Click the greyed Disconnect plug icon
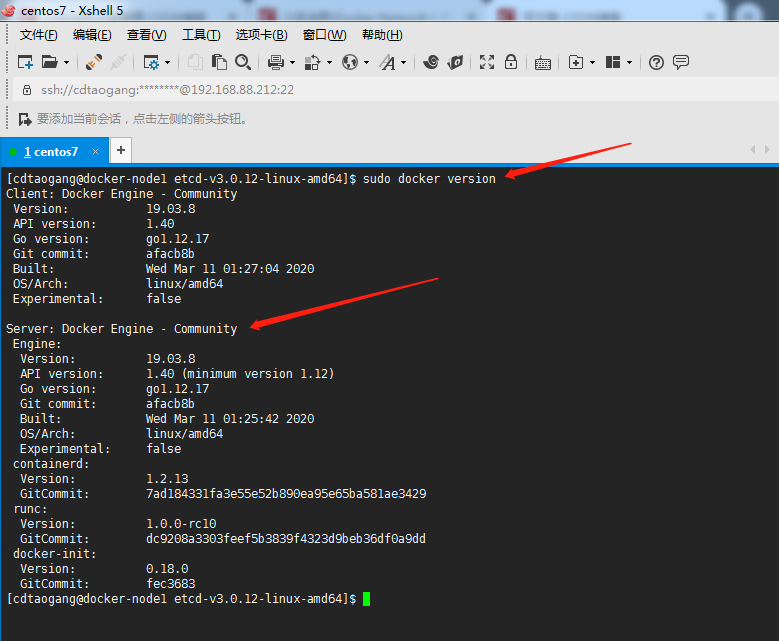Image resolution: width=779 pixels, height=641 pixels. [x=118, y=62]
